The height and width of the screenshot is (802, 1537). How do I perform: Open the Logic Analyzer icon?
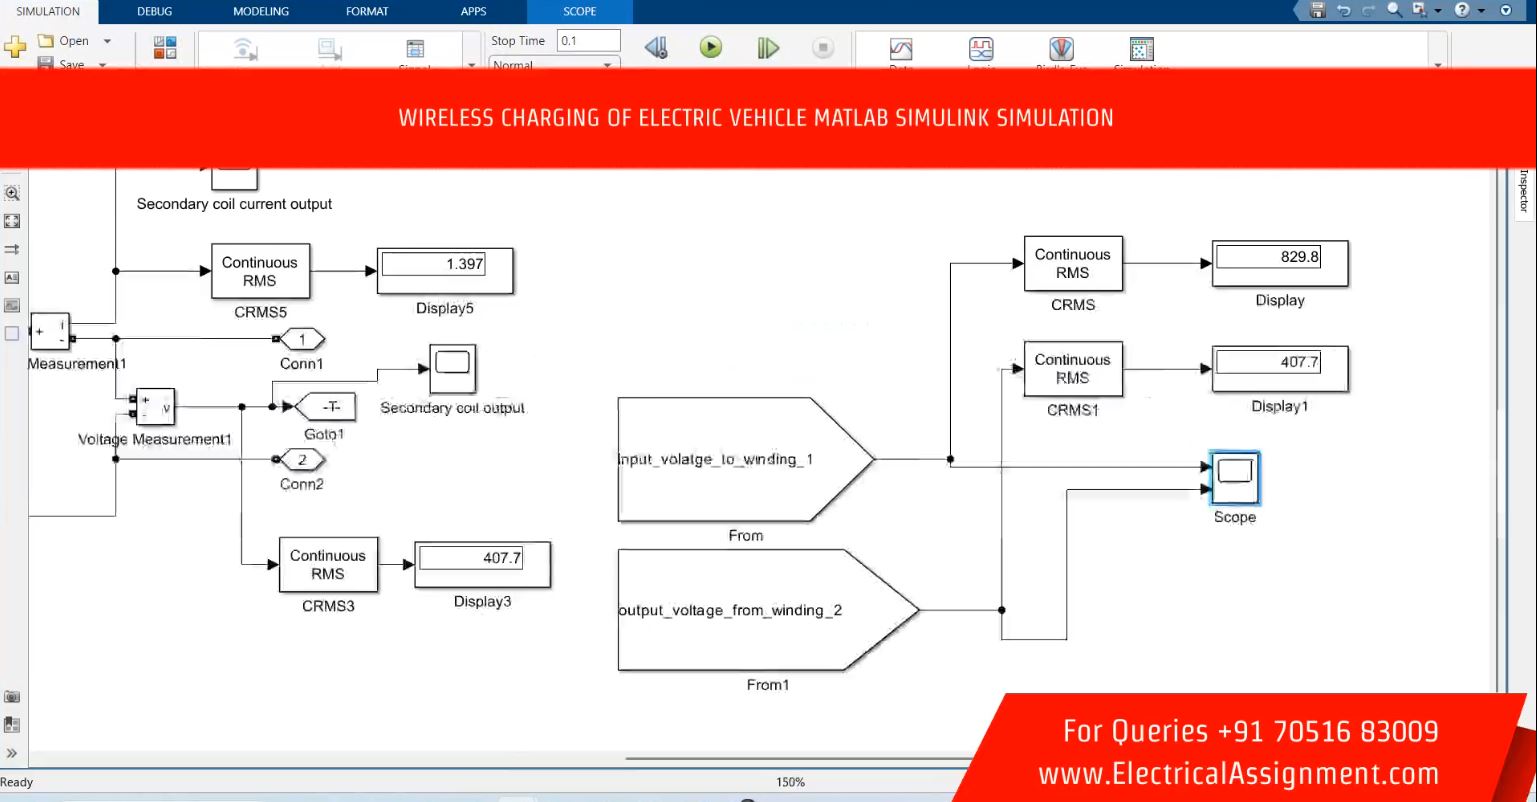pos(981,49)
